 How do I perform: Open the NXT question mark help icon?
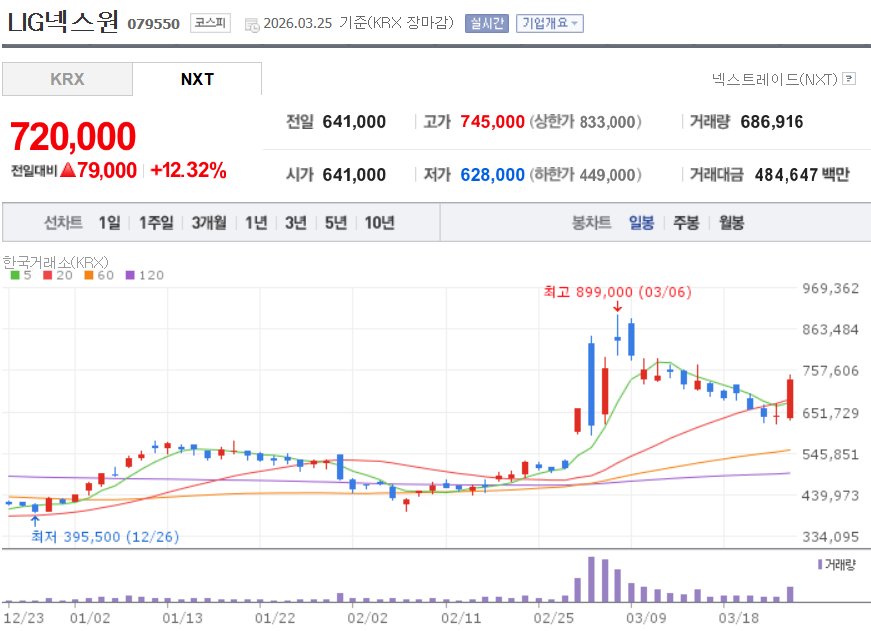850,79
